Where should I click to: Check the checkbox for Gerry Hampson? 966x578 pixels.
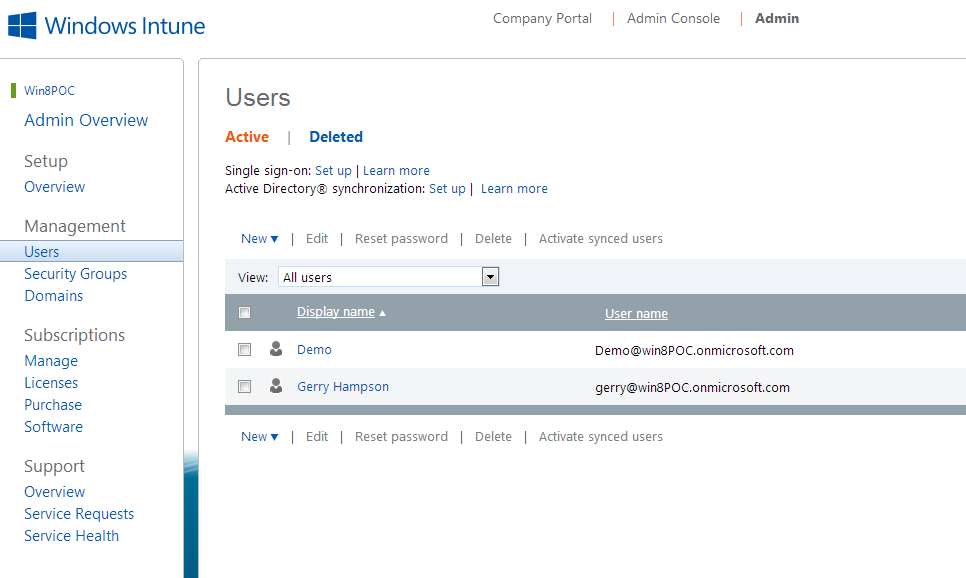click(245, 386)
